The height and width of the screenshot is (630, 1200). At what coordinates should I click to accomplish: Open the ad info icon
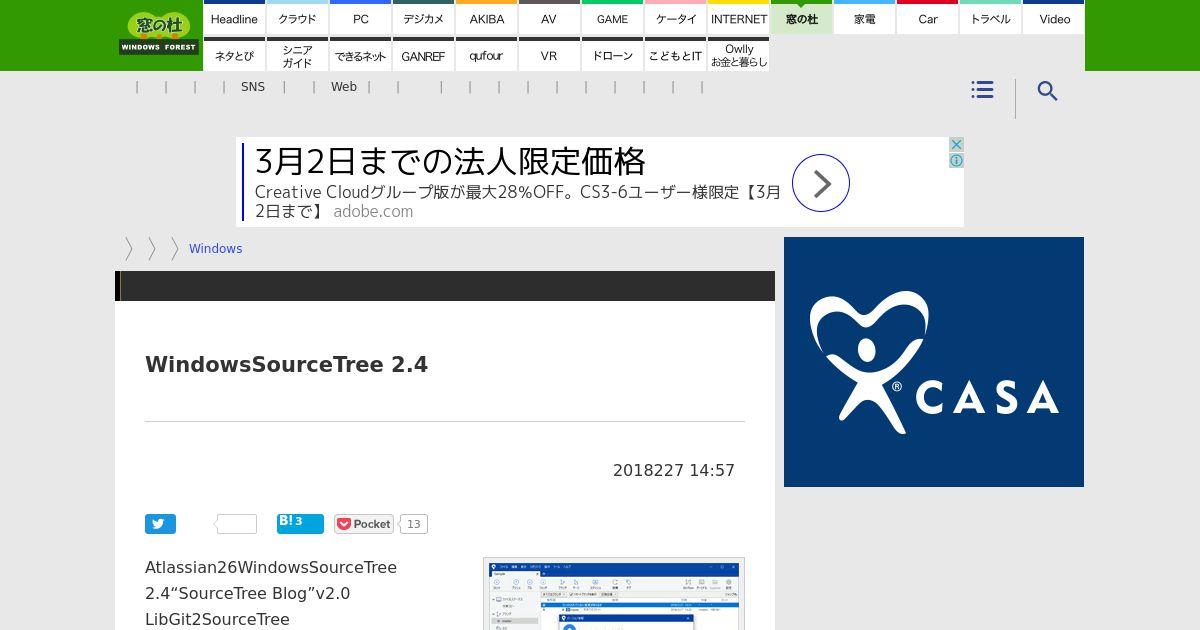[956, 160]
